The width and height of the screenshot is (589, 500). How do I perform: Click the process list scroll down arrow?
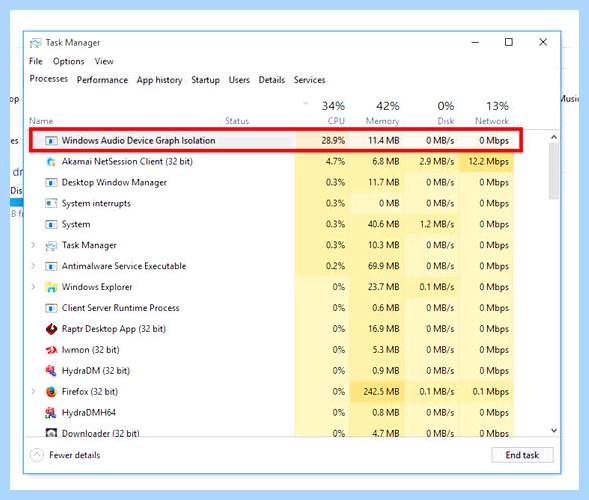click(x=554, y=430)
